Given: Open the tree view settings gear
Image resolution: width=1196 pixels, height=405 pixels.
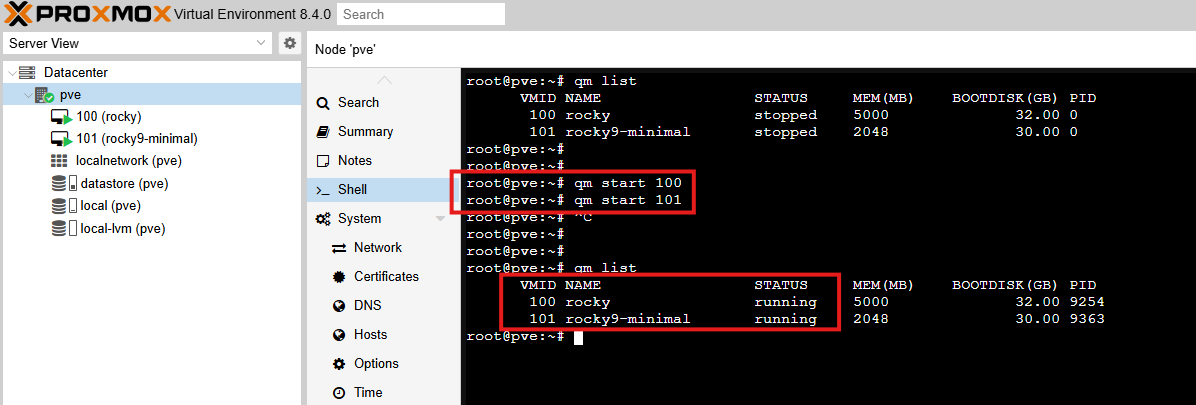Looking at the screenshot, I should tap(289, 43).
